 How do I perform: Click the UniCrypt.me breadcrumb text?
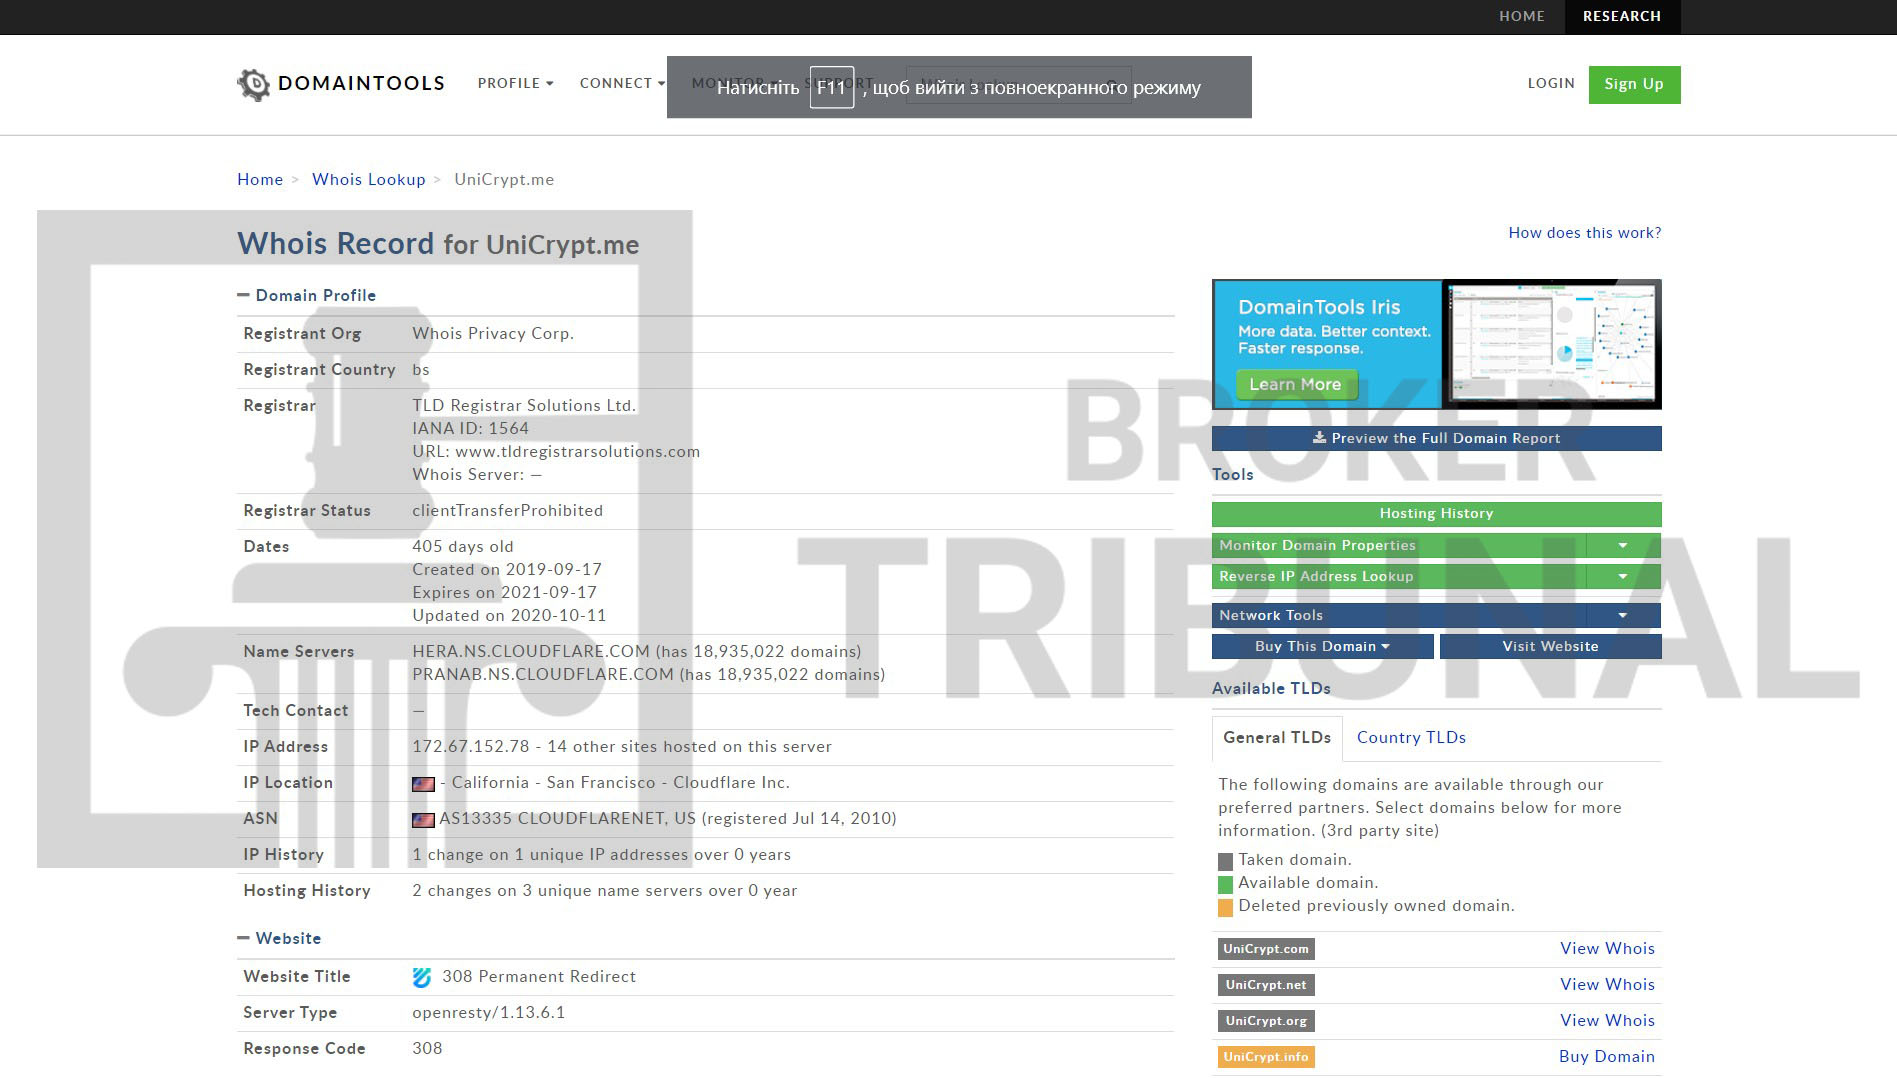click(504, 180)
